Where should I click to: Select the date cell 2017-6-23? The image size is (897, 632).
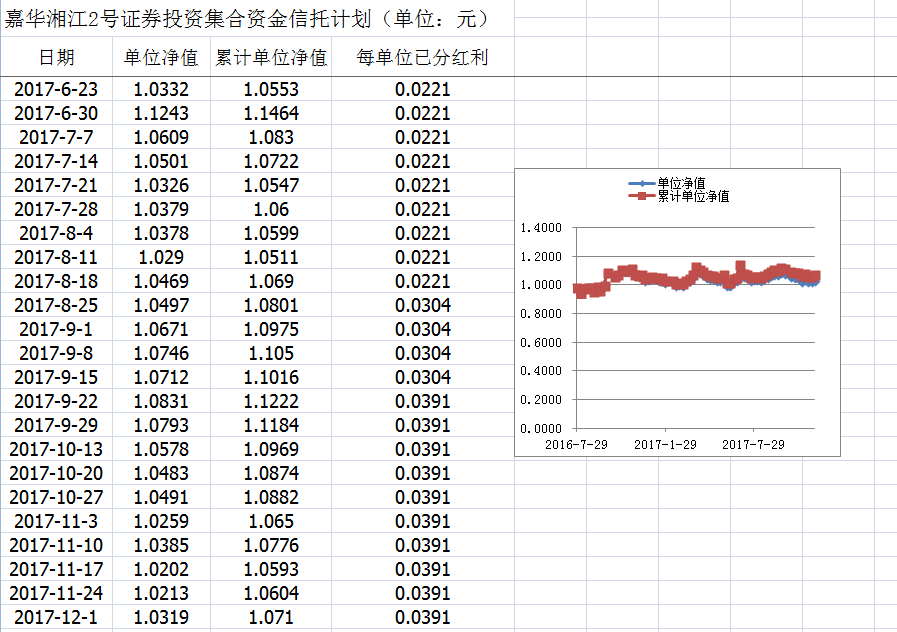click(56, 89)
